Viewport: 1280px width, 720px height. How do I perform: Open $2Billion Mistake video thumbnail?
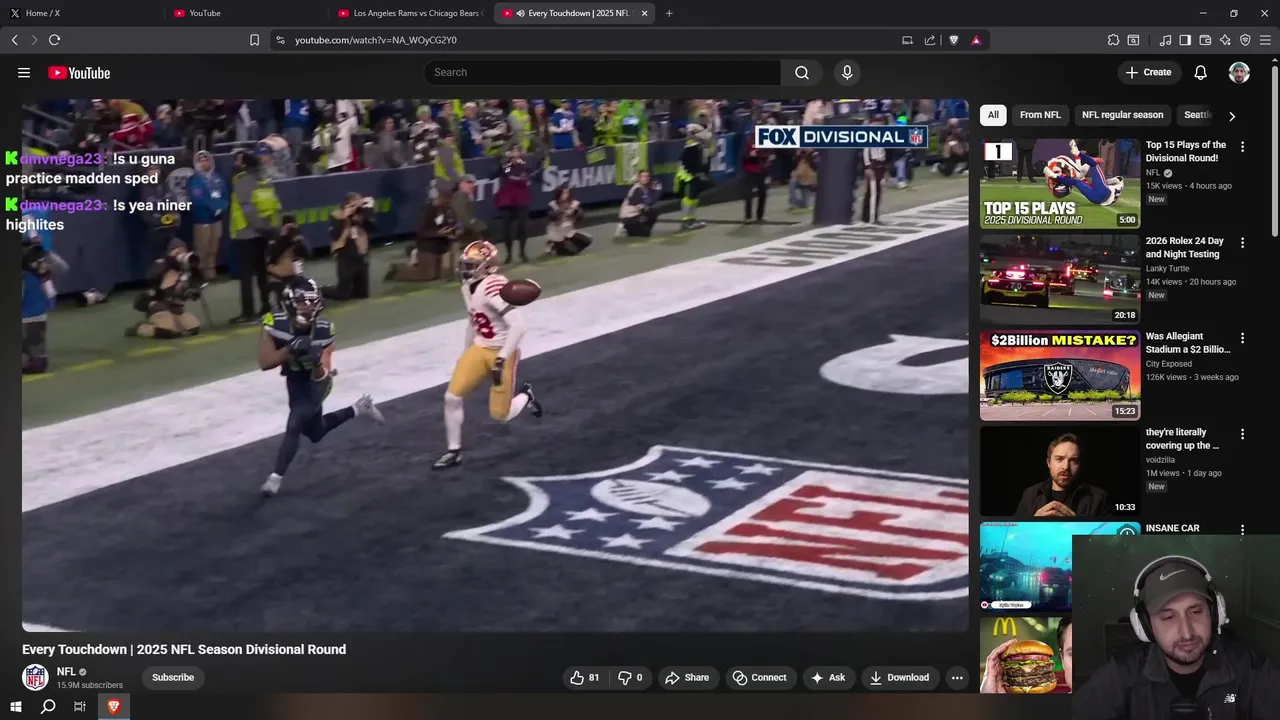pos(1060,375)
